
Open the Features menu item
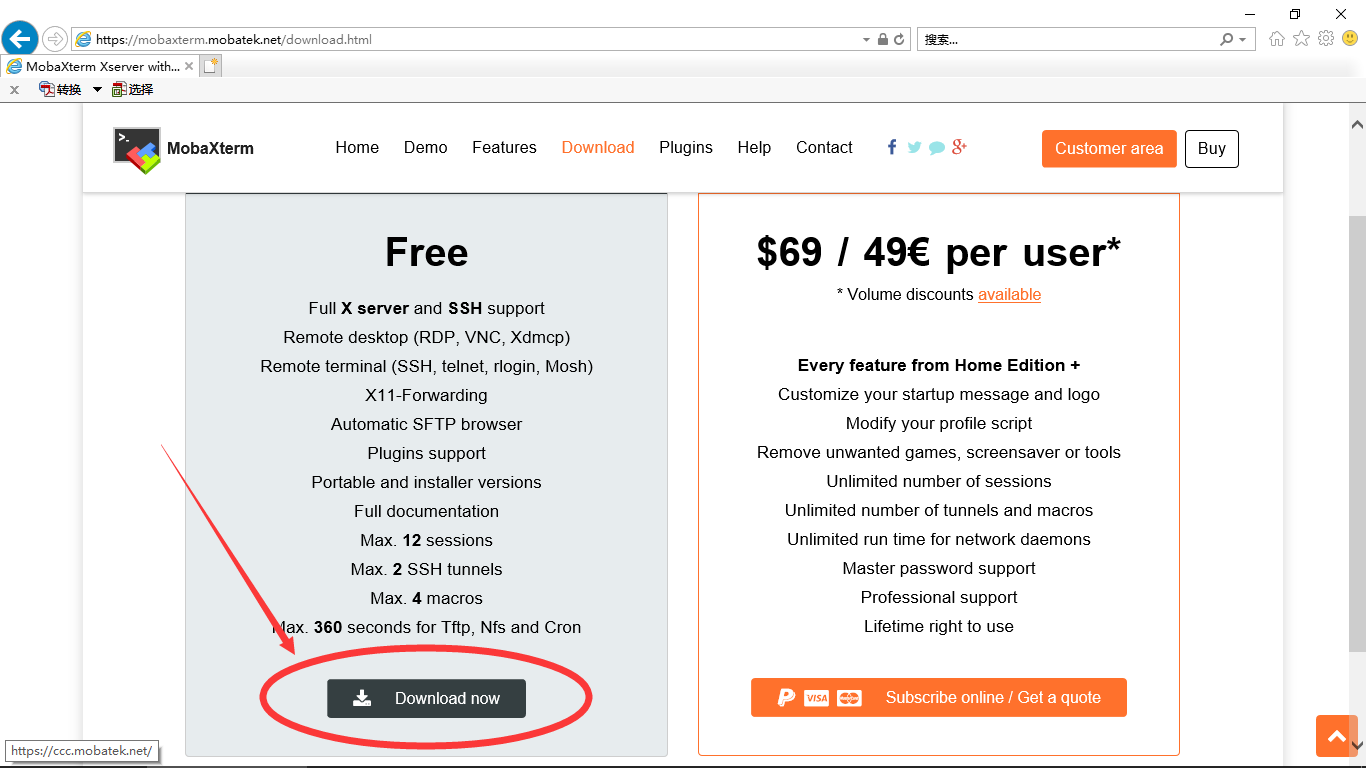click(x=504, y=147)
